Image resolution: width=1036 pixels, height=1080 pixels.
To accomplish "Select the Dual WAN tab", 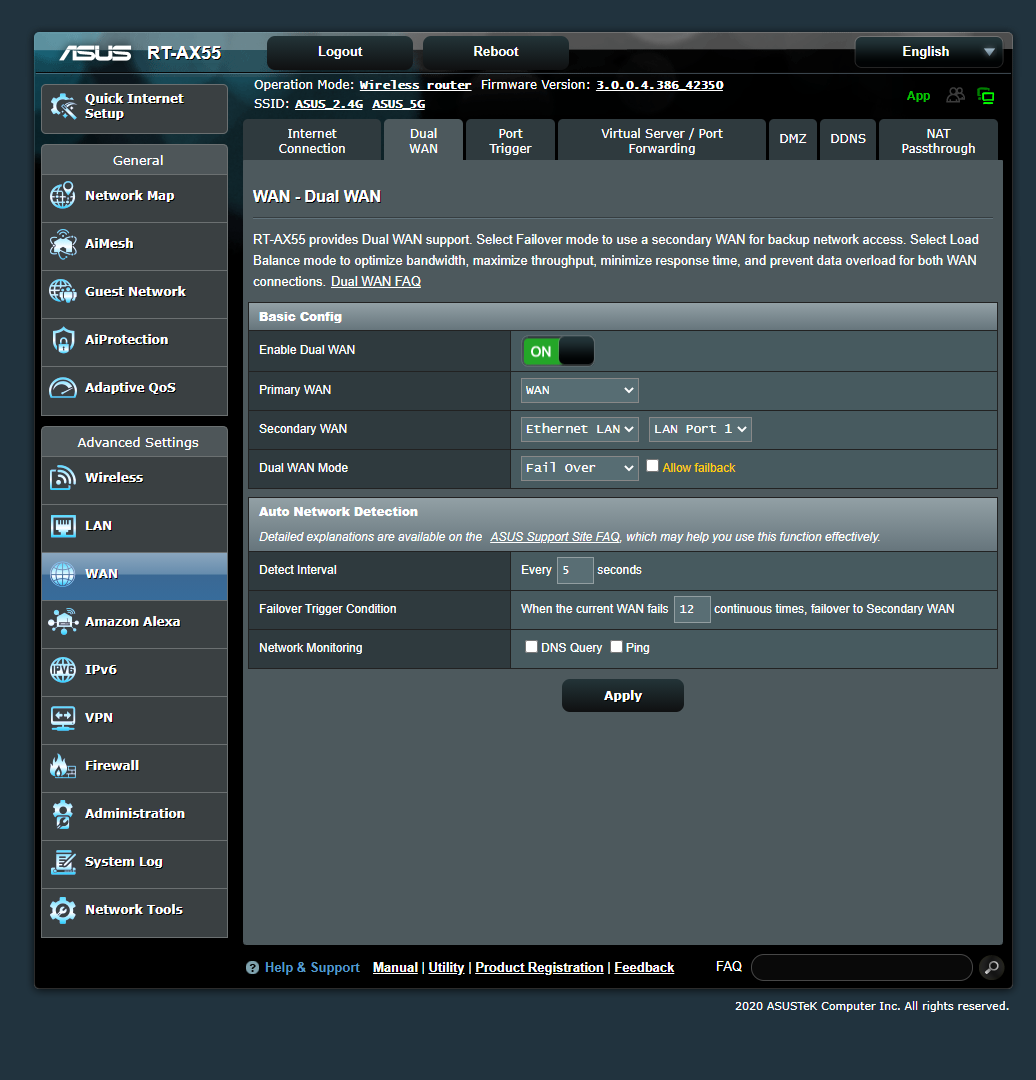I will (424, 141).
